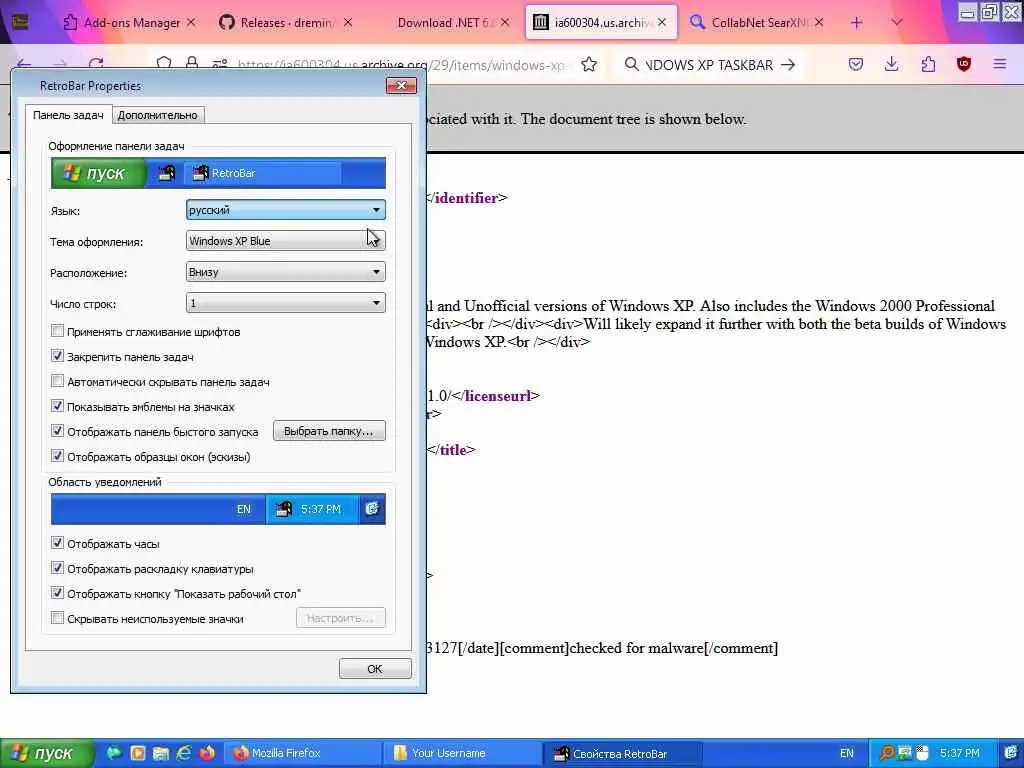1024x768 pixels.
Task: Click the network monitor tray icon
Action: point(904,754)
